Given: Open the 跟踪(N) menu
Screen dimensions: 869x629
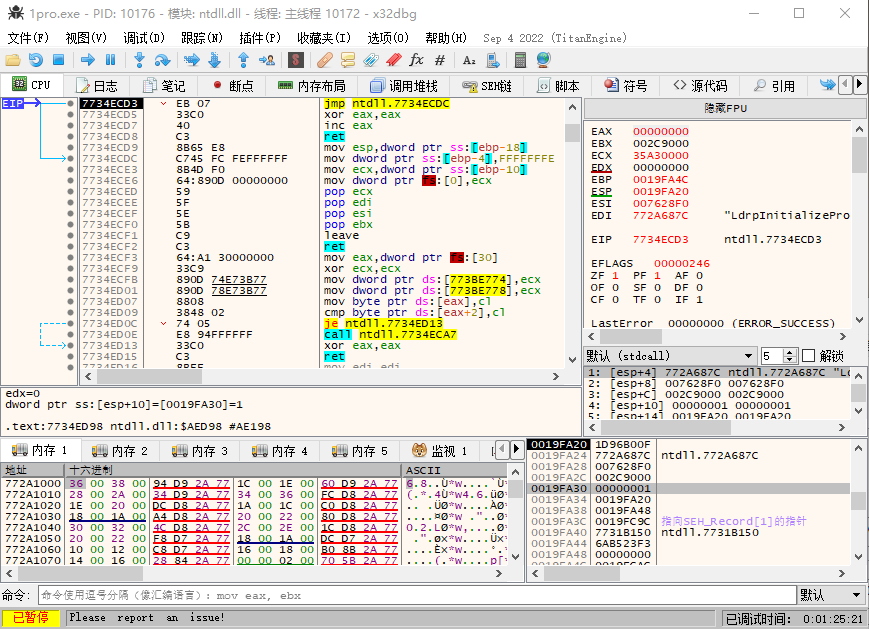Looking at the screenshot, I should [x=202, y=38].
